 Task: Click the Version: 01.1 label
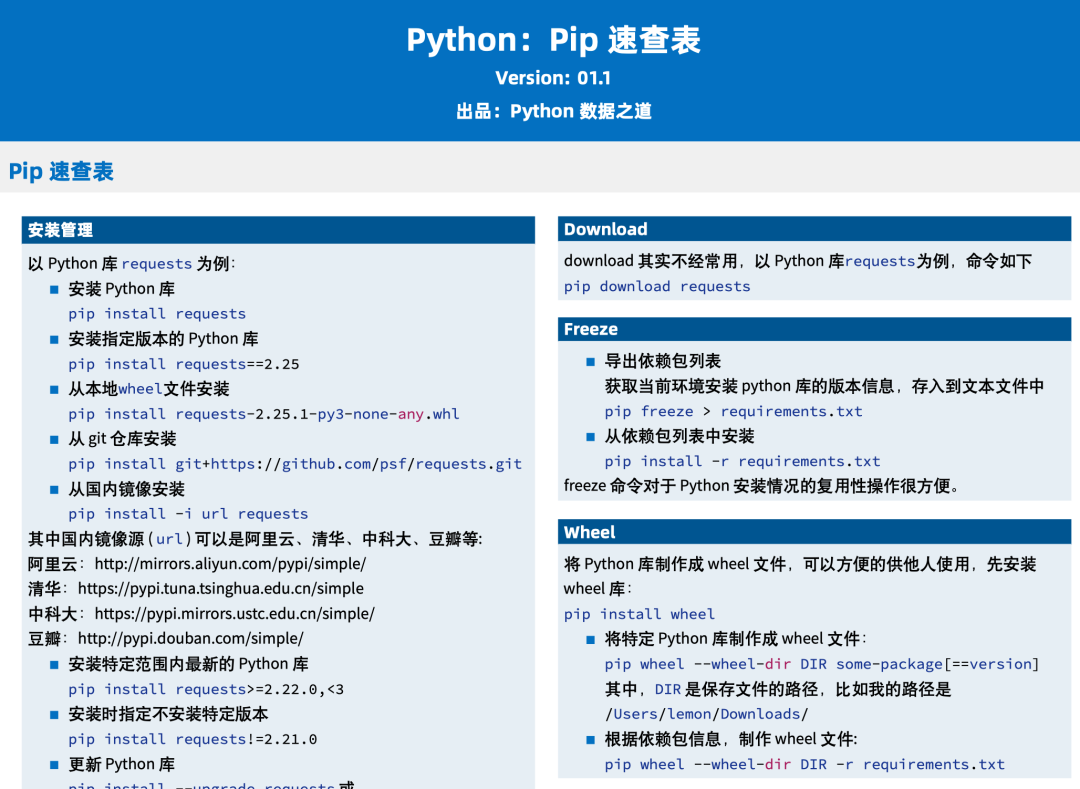[554, 77]
